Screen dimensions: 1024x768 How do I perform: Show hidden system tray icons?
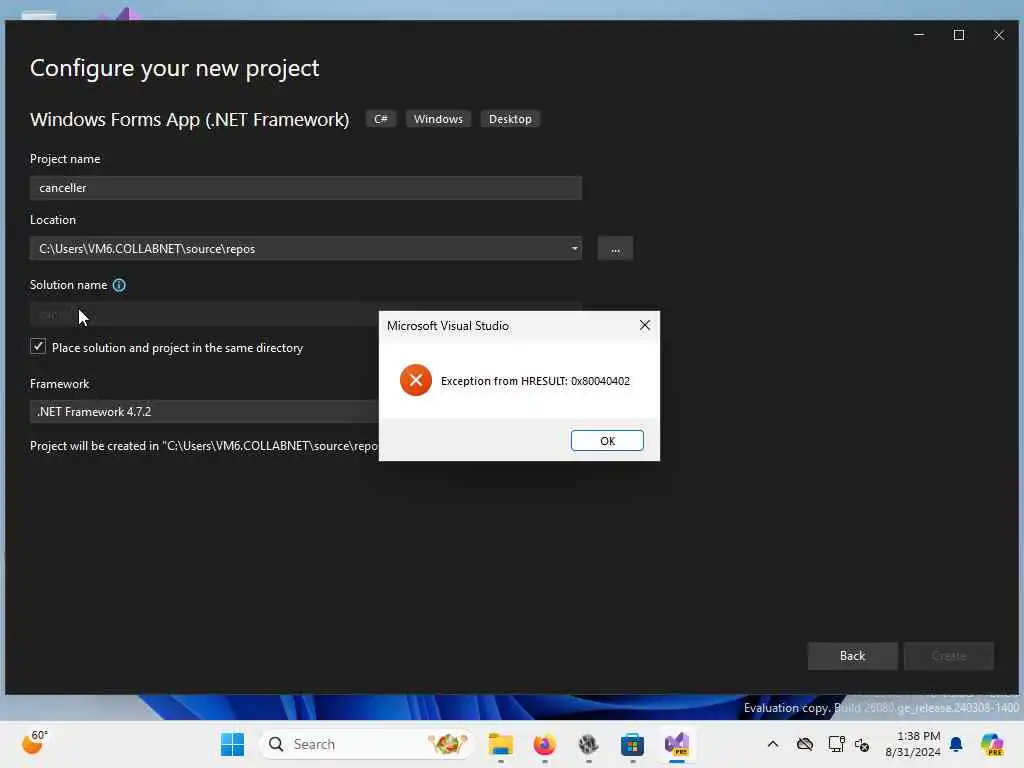[773, 744]
